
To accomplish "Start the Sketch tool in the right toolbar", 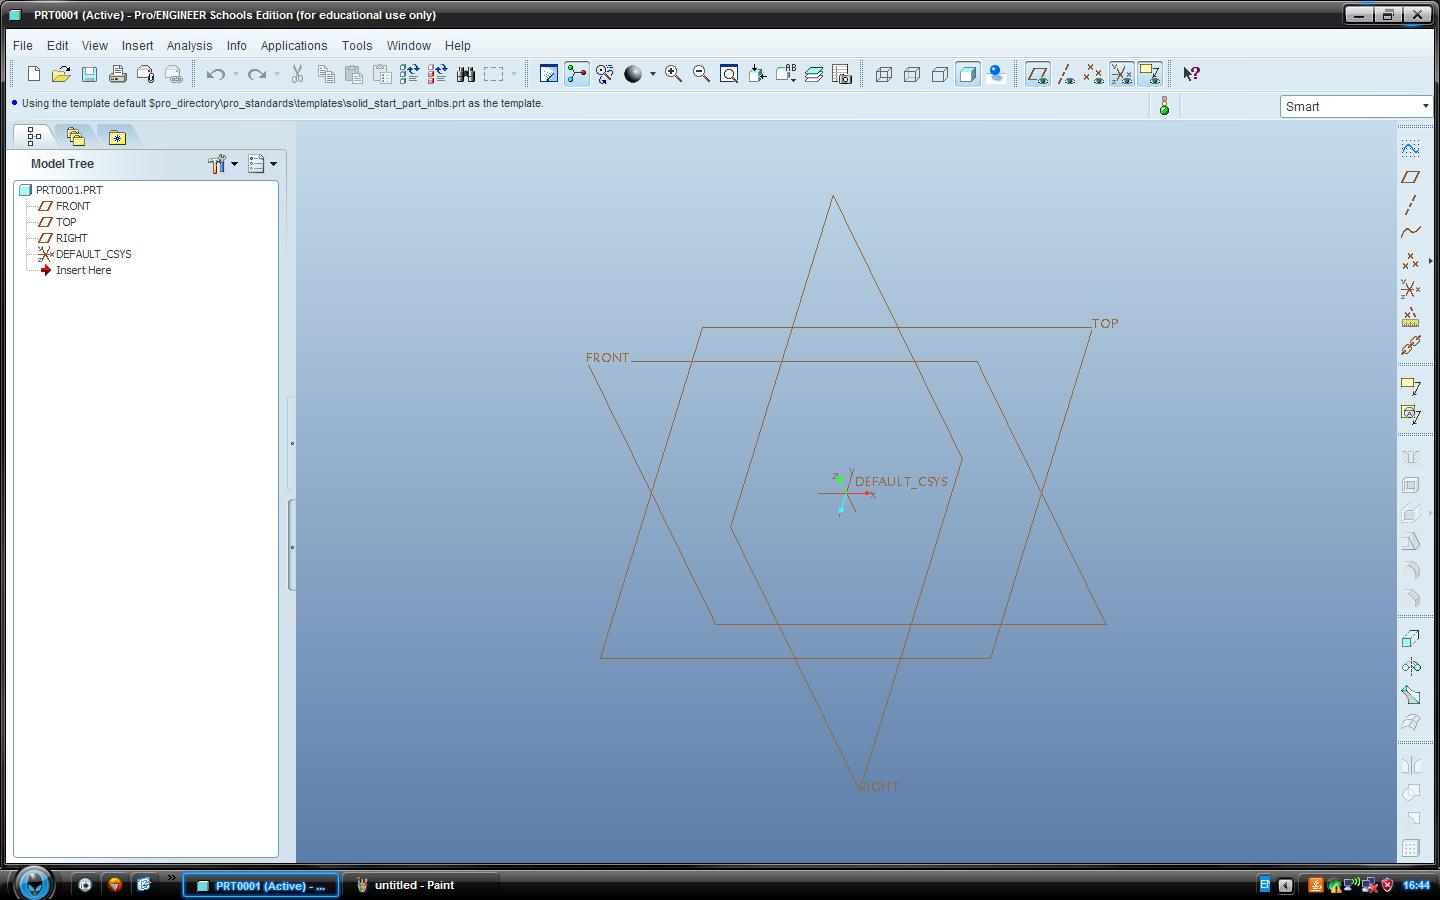I will (1410, 149).
